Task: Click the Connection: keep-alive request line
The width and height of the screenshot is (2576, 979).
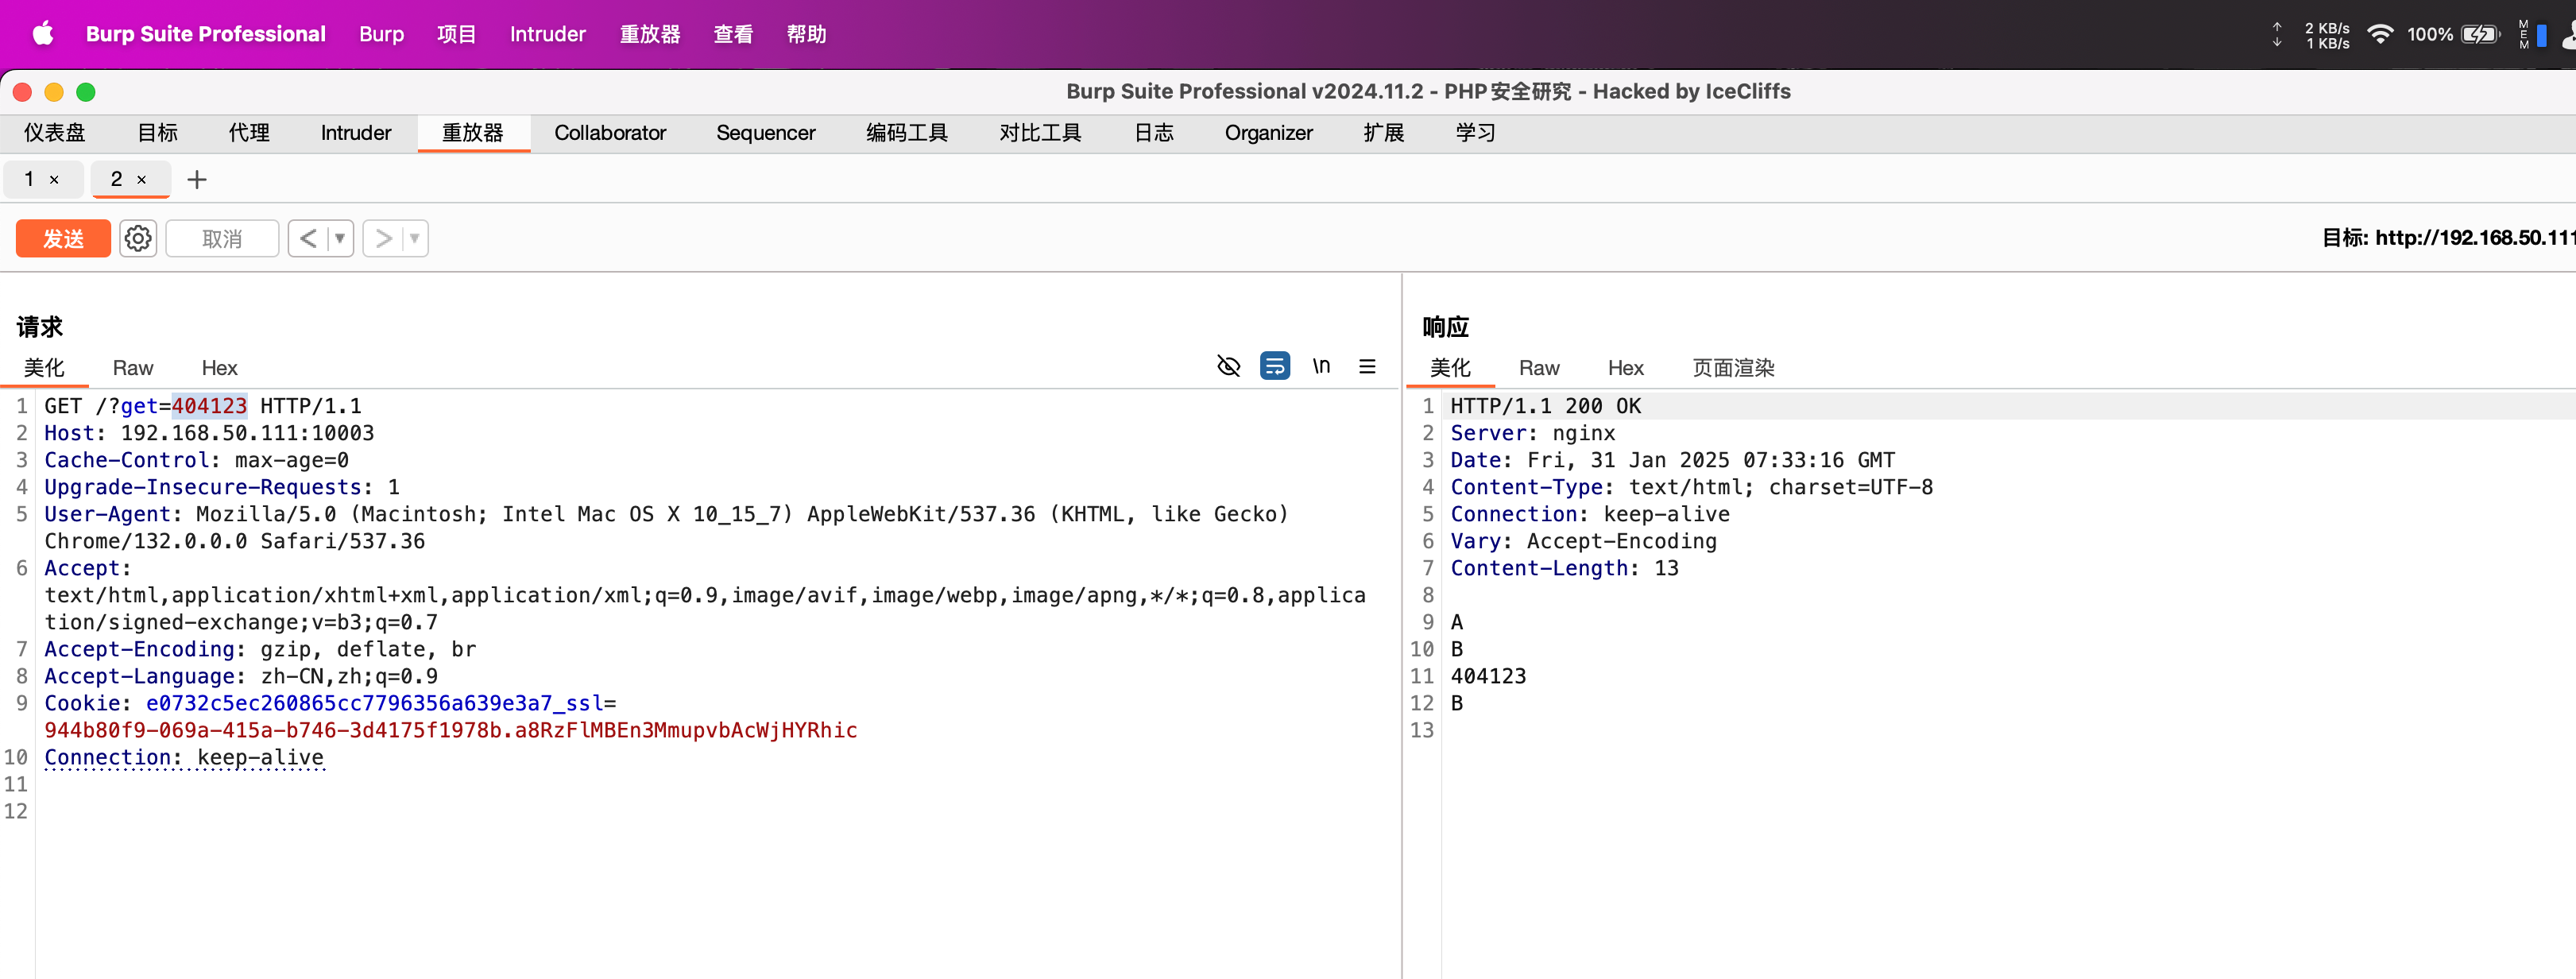Action: [184, 757]
